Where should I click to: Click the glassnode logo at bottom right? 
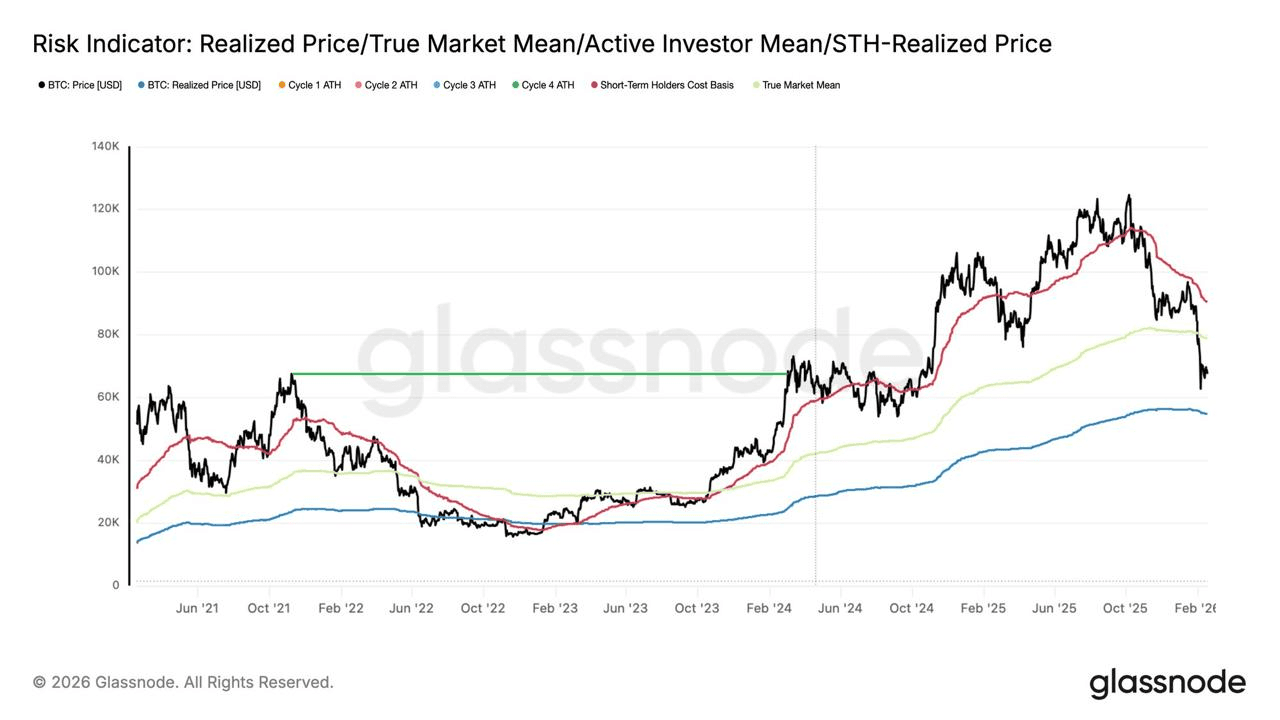(1167, 683)
